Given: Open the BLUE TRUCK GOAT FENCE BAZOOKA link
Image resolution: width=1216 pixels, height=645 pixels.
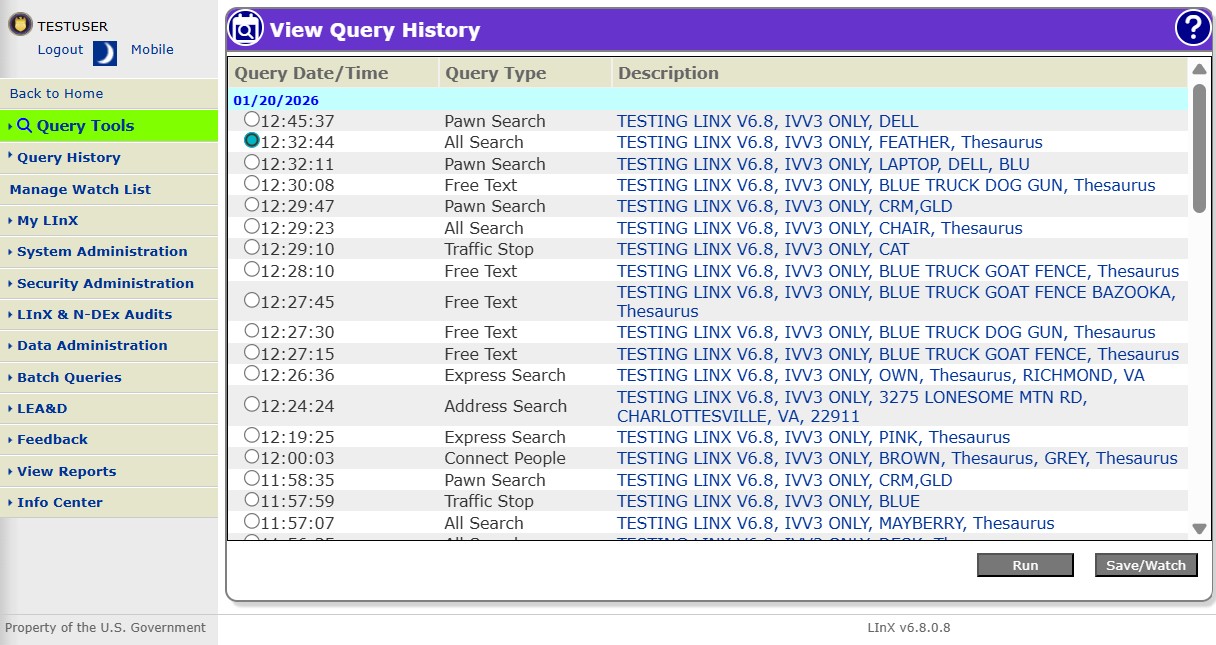Looking at the screenshot, I should click(896, 301).
